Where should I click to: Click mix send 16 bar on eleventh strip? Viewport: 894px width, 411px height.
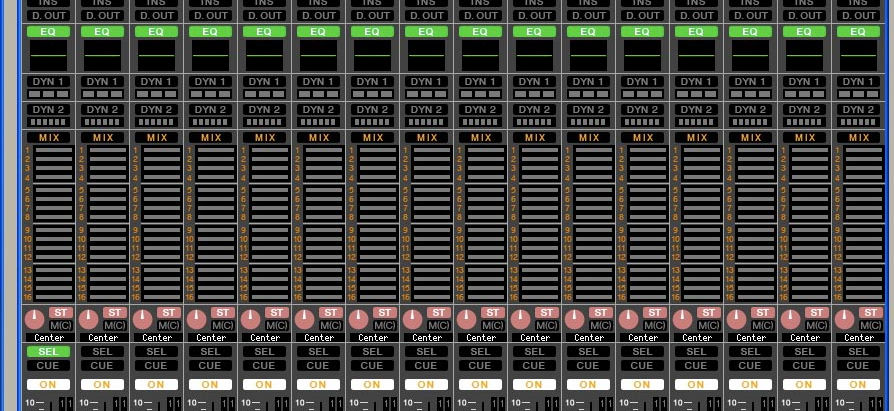point(594,297)
